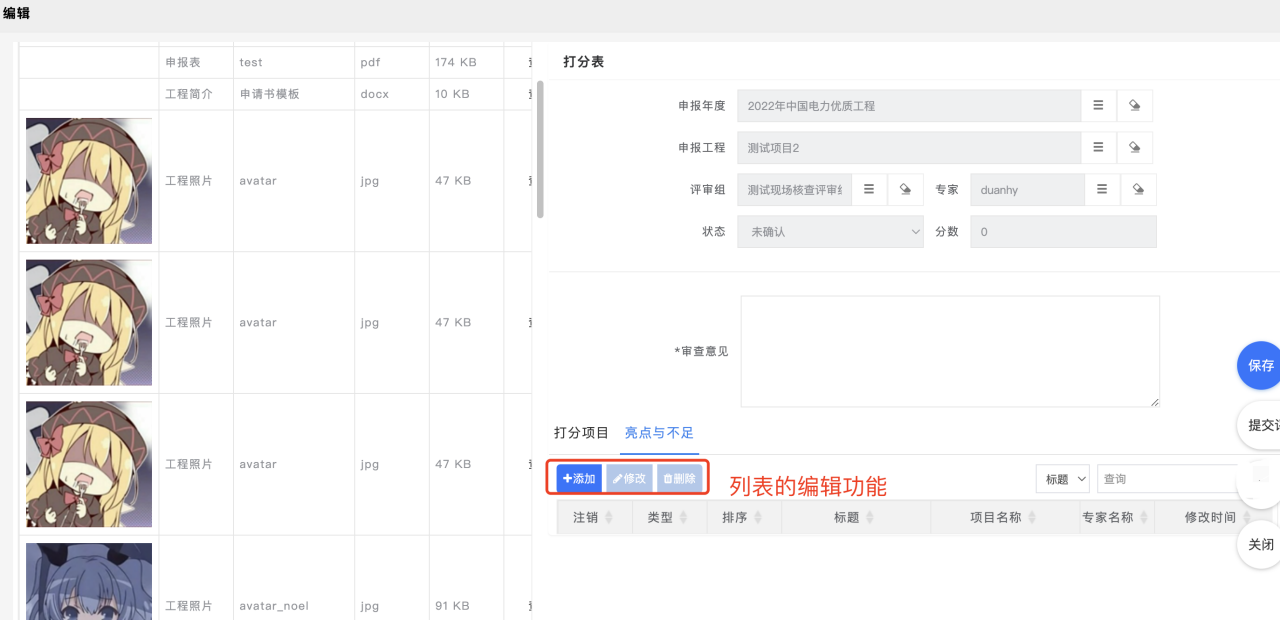Sort table by 注销 column
1280x620 pixels.
(x=594, y=517)
